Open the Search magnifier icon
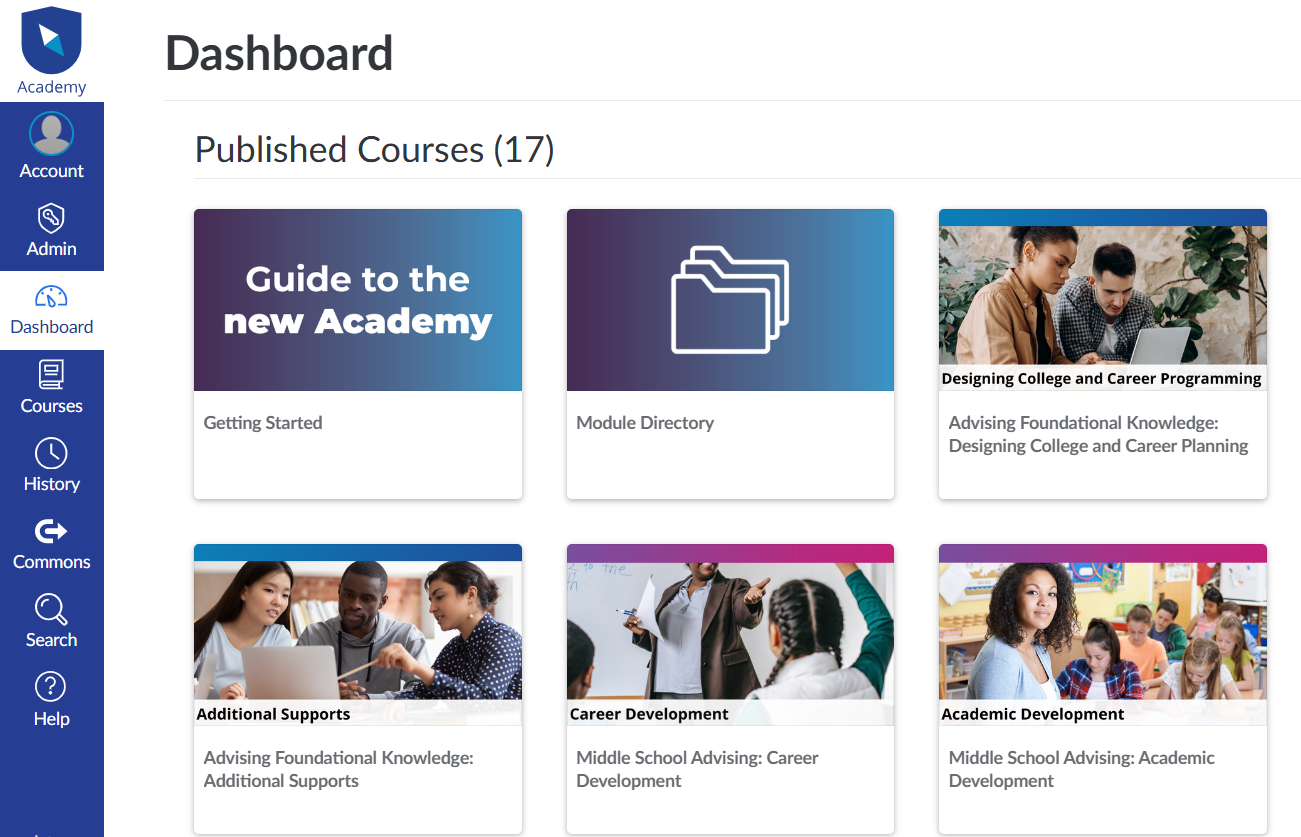Screen dimensions: 1301x837 [51, 609]
